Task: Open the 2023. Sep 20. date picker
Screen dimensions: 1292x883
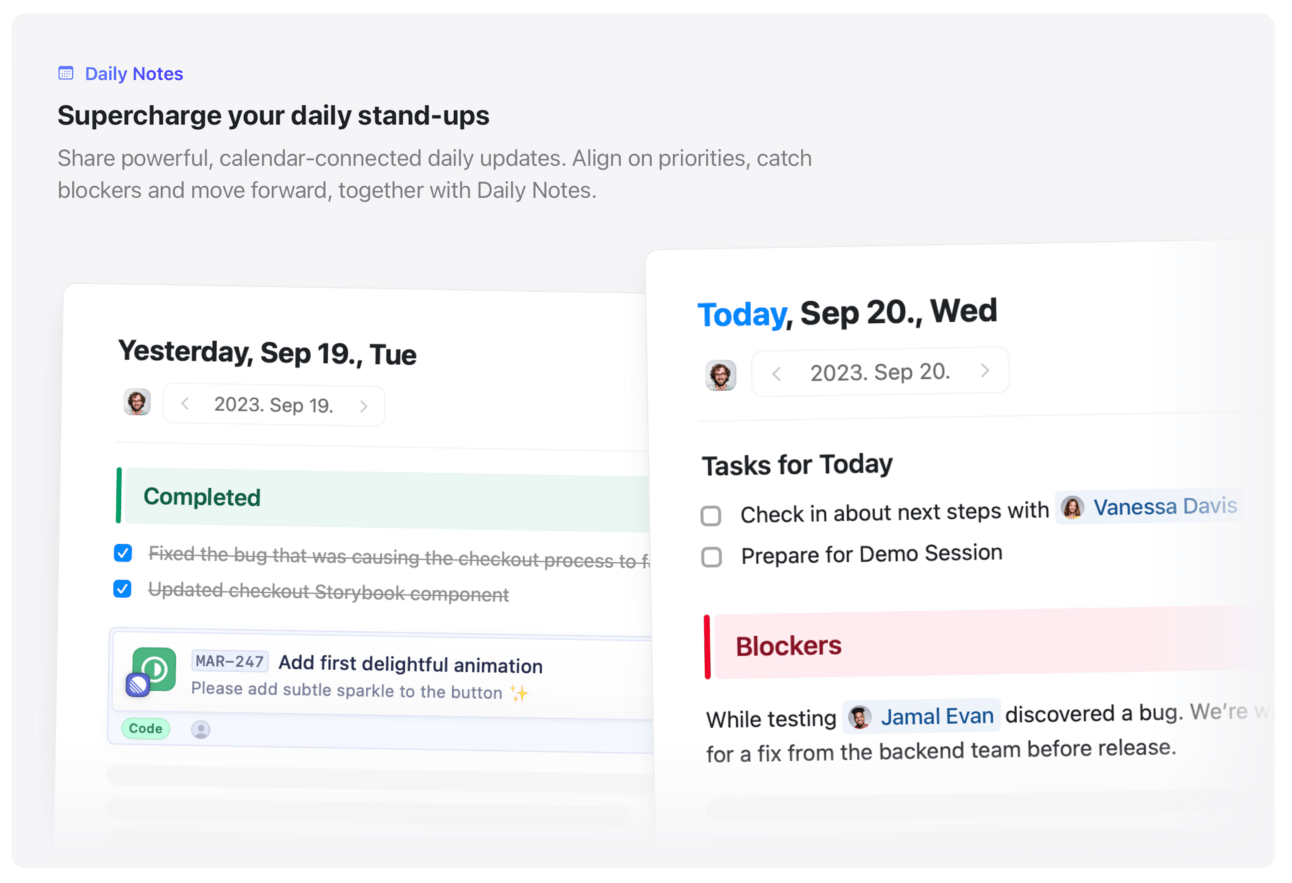Action: 880,372
